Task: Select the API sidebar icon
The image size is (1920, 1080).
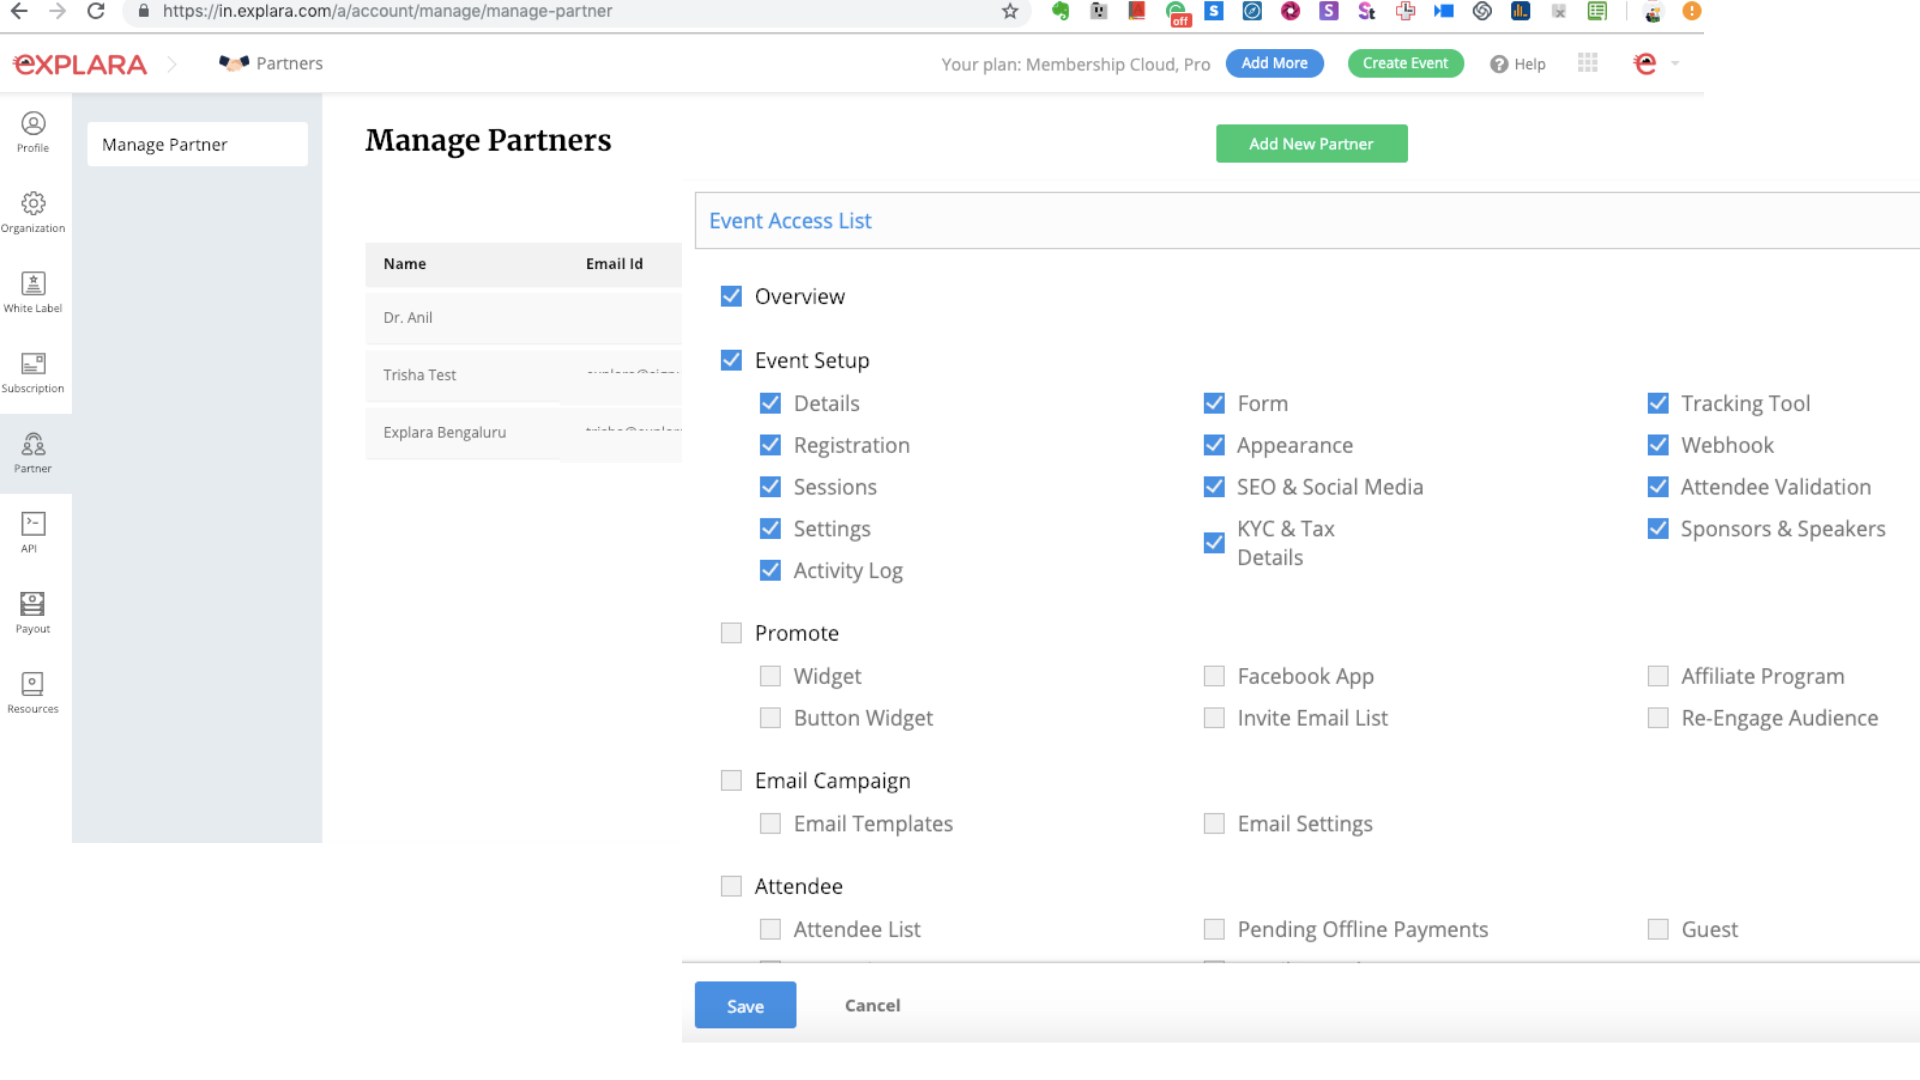Action: tap(33, 531)
